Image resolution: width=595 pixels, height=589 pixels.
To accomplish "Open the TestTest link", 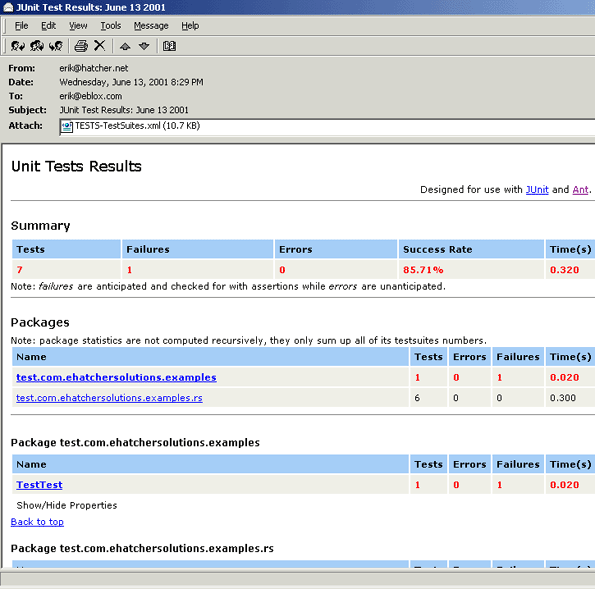I will pyautogui.click(x=39, y=485).
